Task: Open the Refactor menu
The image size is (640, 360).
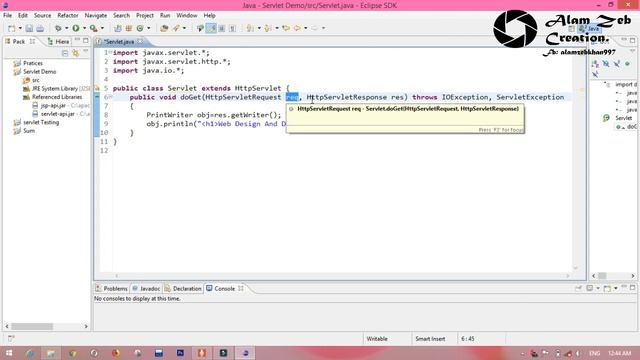Action: 68,16
